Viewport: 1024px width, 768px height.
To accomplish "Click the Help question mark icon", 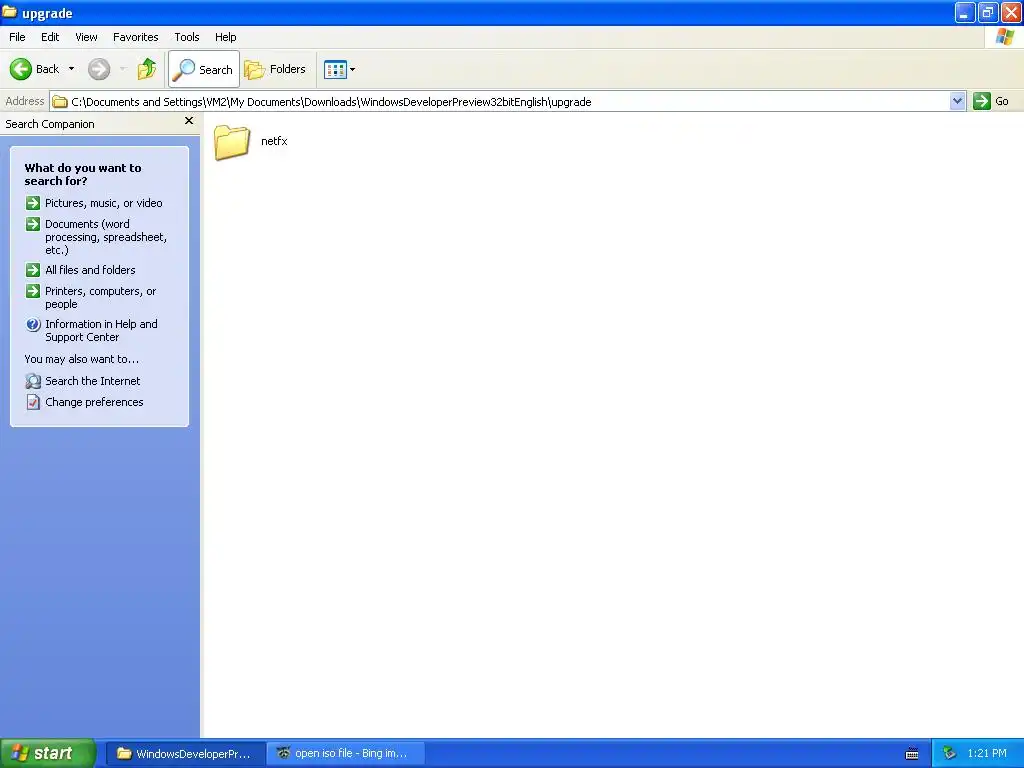I will tap(33, 324).
